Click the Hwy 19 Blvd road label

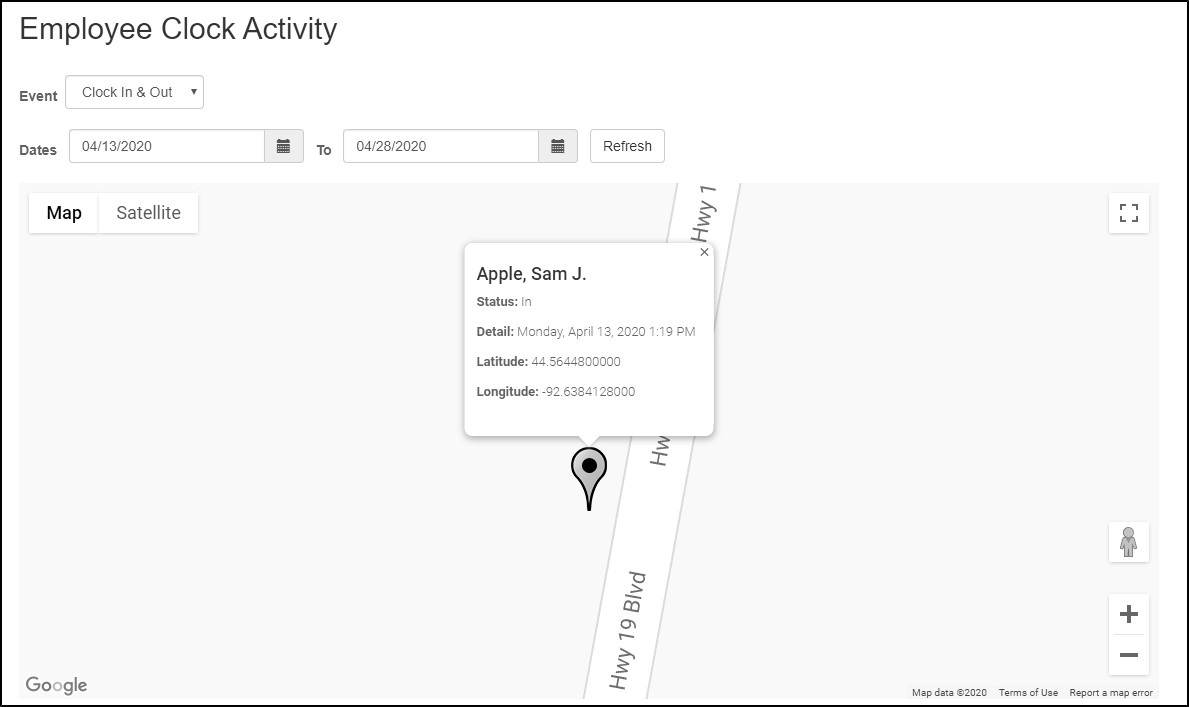click(x=630, y=630)
